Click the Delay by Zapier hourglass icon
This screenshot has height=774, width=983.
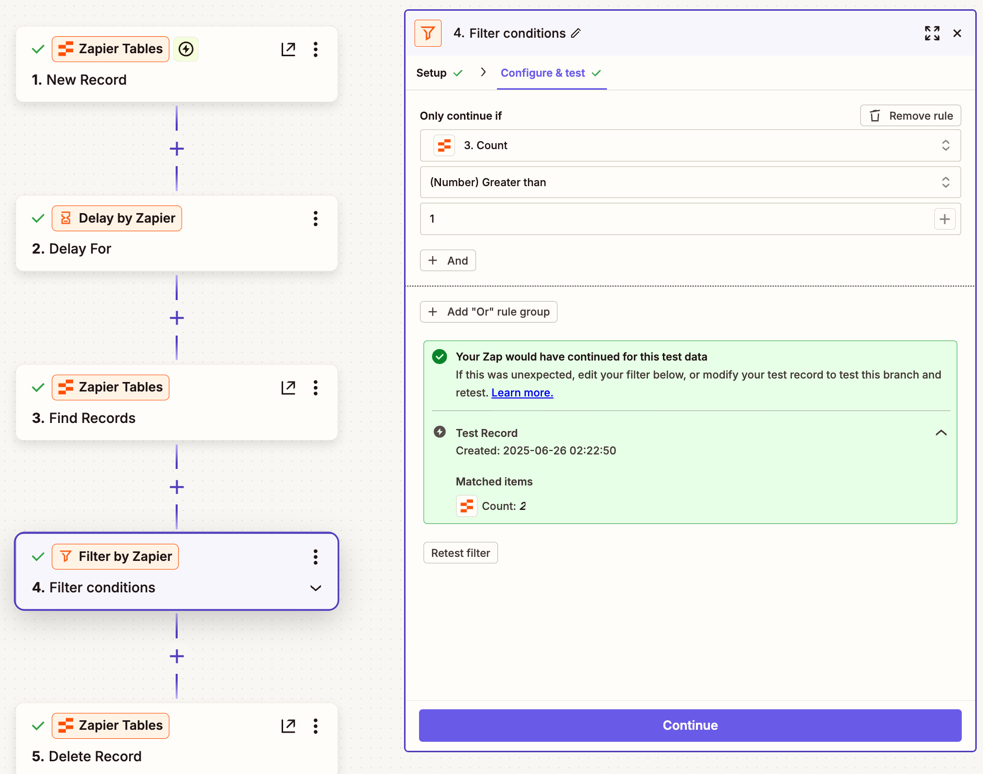click(x=66, y=218)
